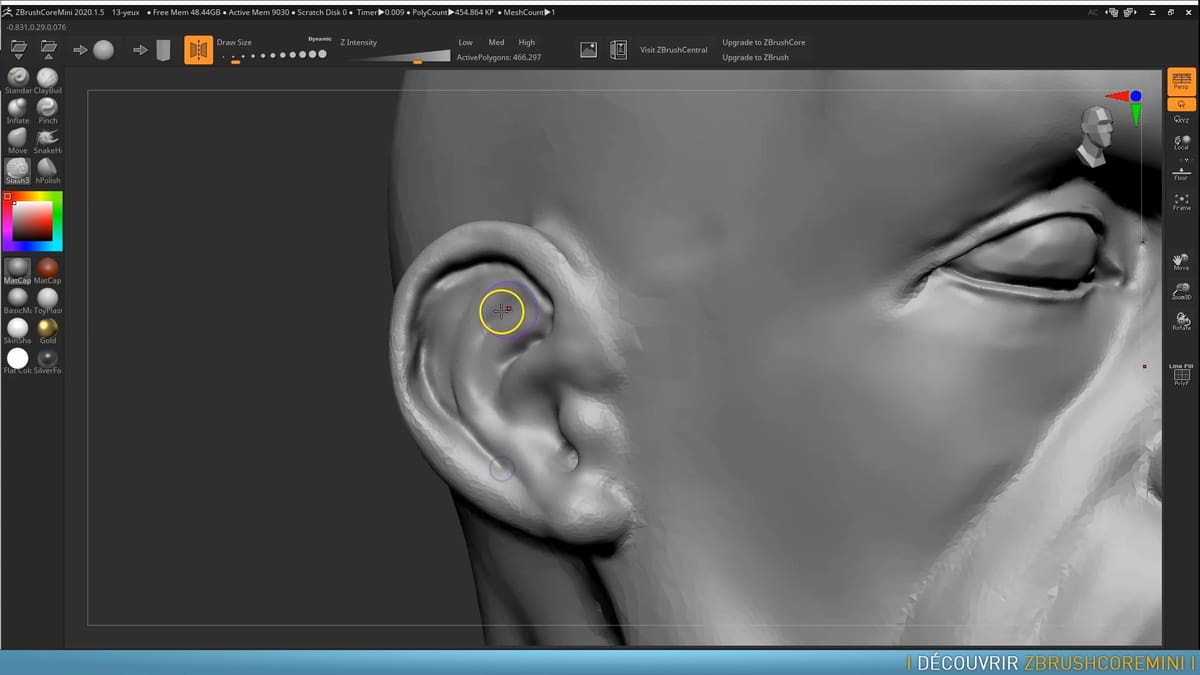Initialize a new stone block mesh
Viewport: 1200px width, 675px height.
154,50
